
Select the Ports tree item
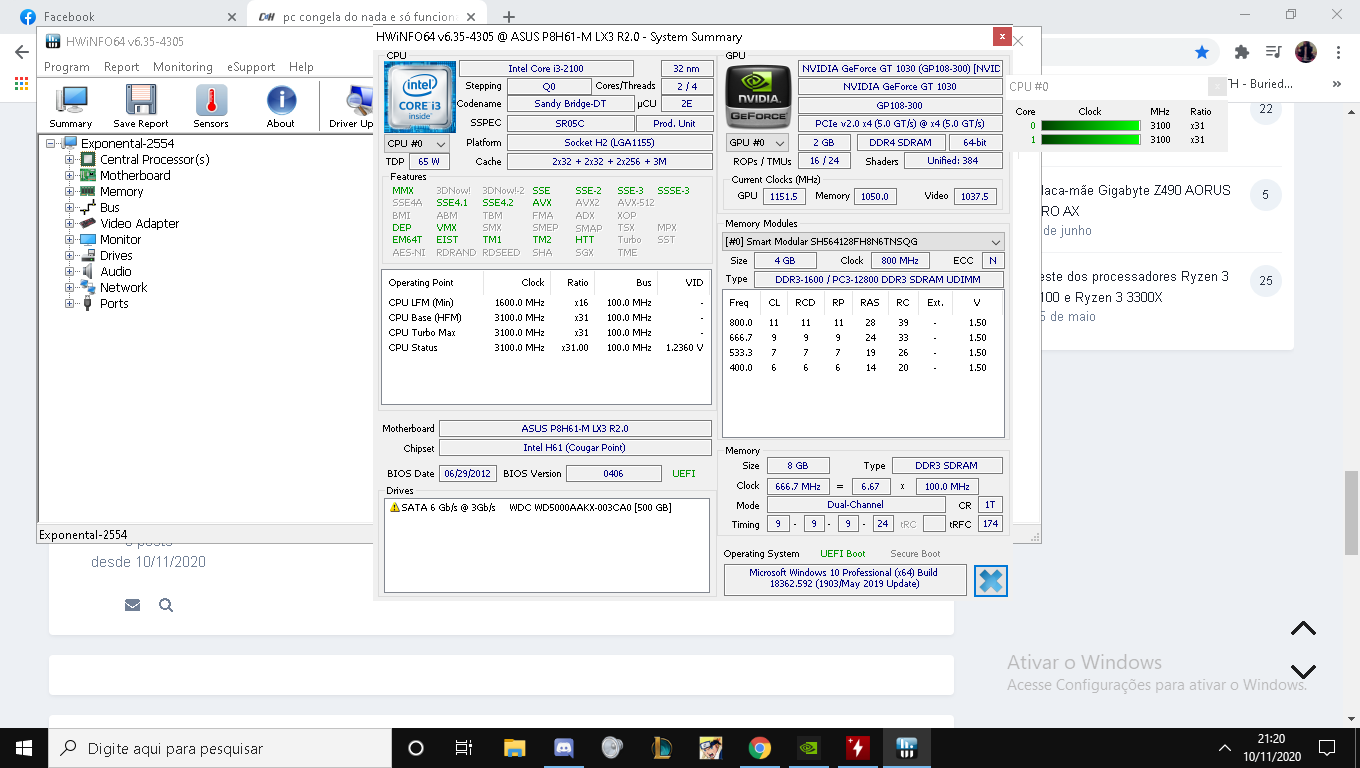(114, 303)
